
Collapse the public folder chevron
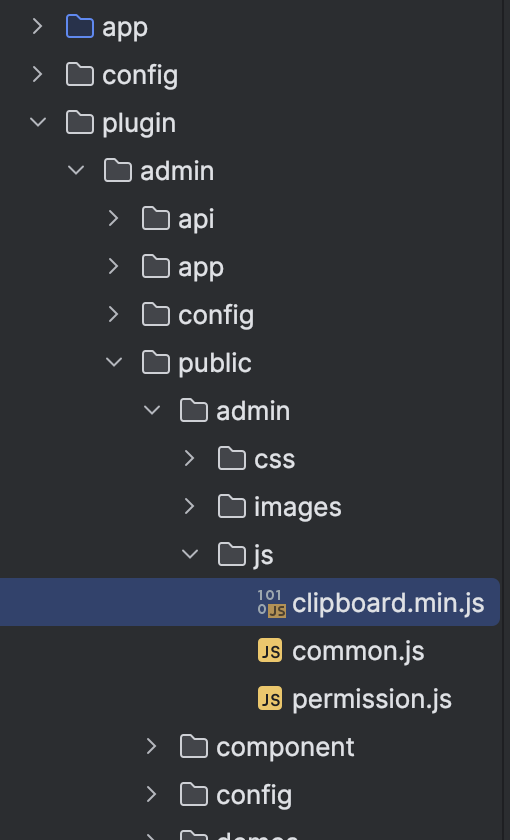114,362
